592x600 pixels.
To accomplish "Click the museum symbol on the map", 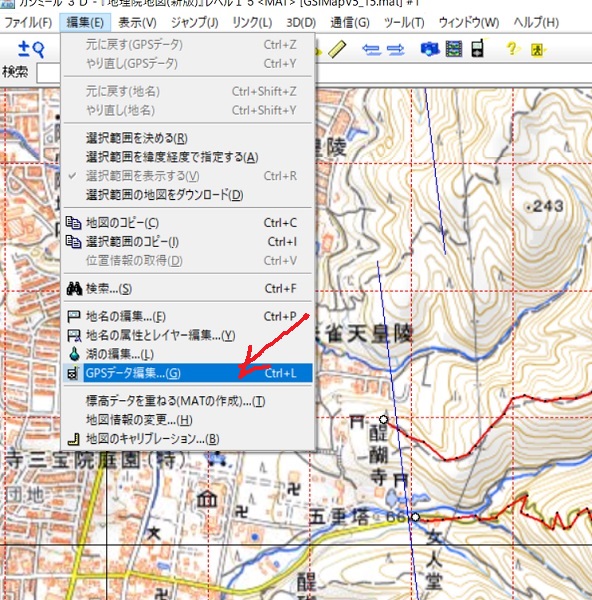I will (207, 499).
